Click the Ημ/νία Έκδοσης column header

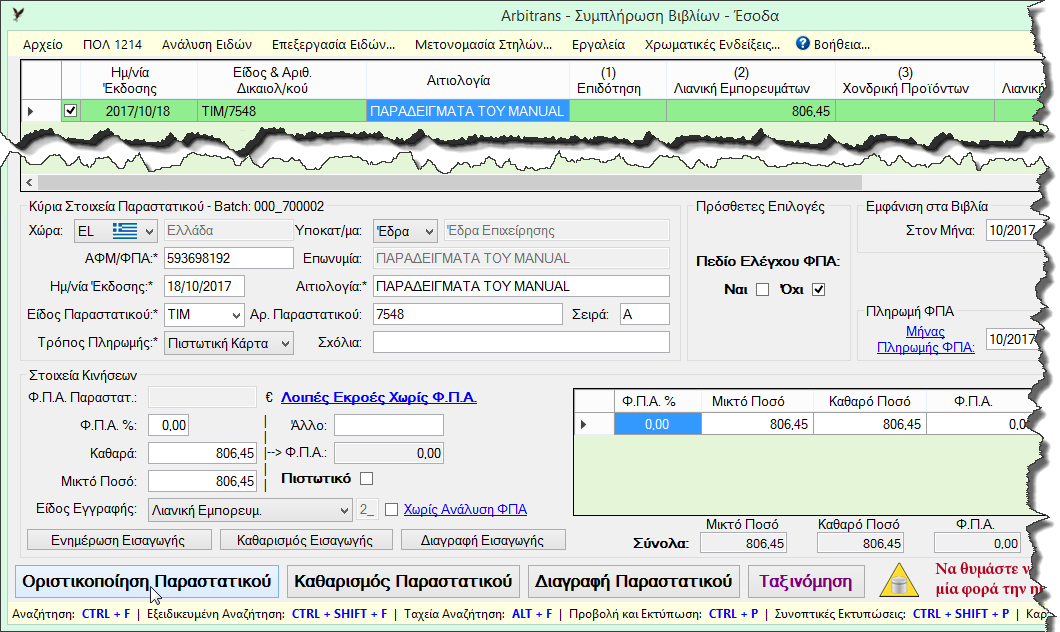click(139, 80)
